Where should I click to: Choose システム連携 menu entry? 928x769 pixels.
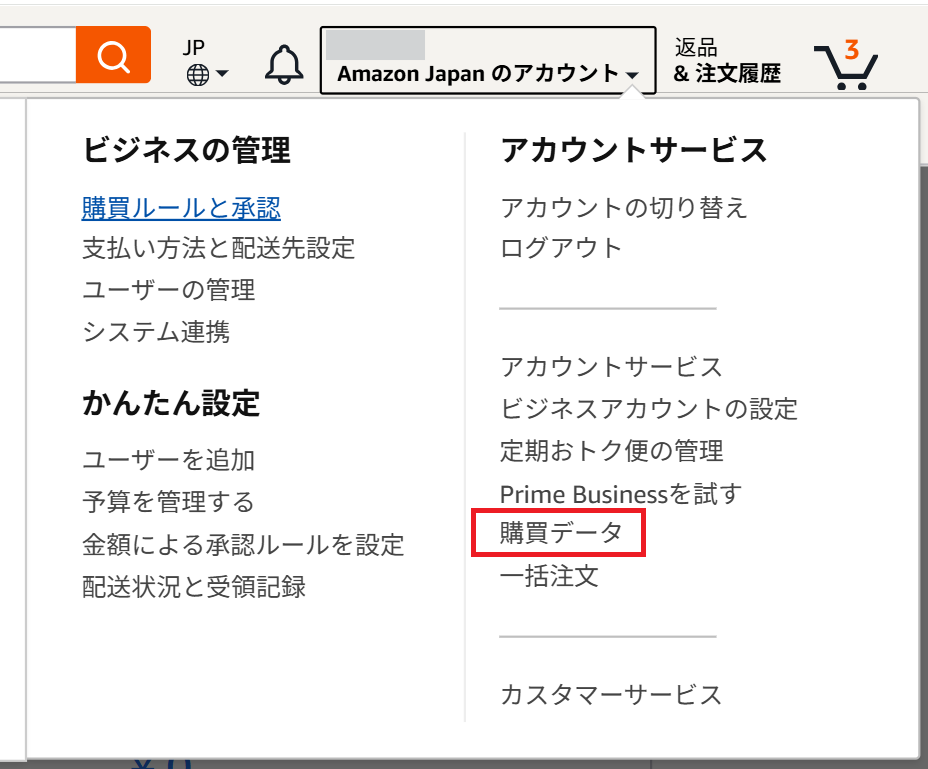(x=156, y=332)
